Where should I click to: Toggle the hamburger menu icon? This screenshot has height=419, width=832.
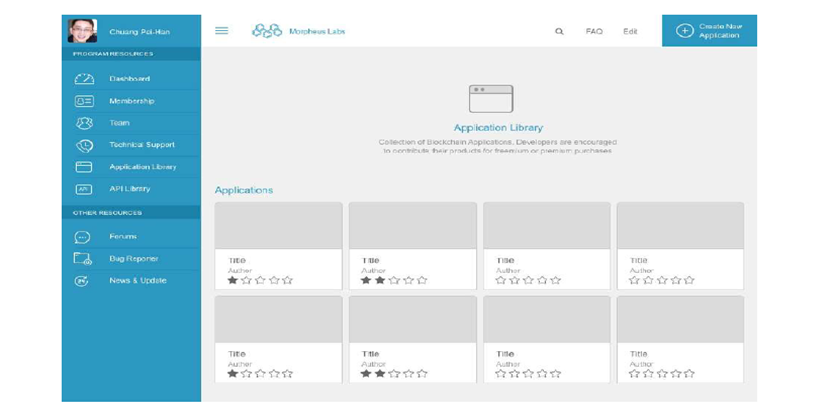[222, 31]
